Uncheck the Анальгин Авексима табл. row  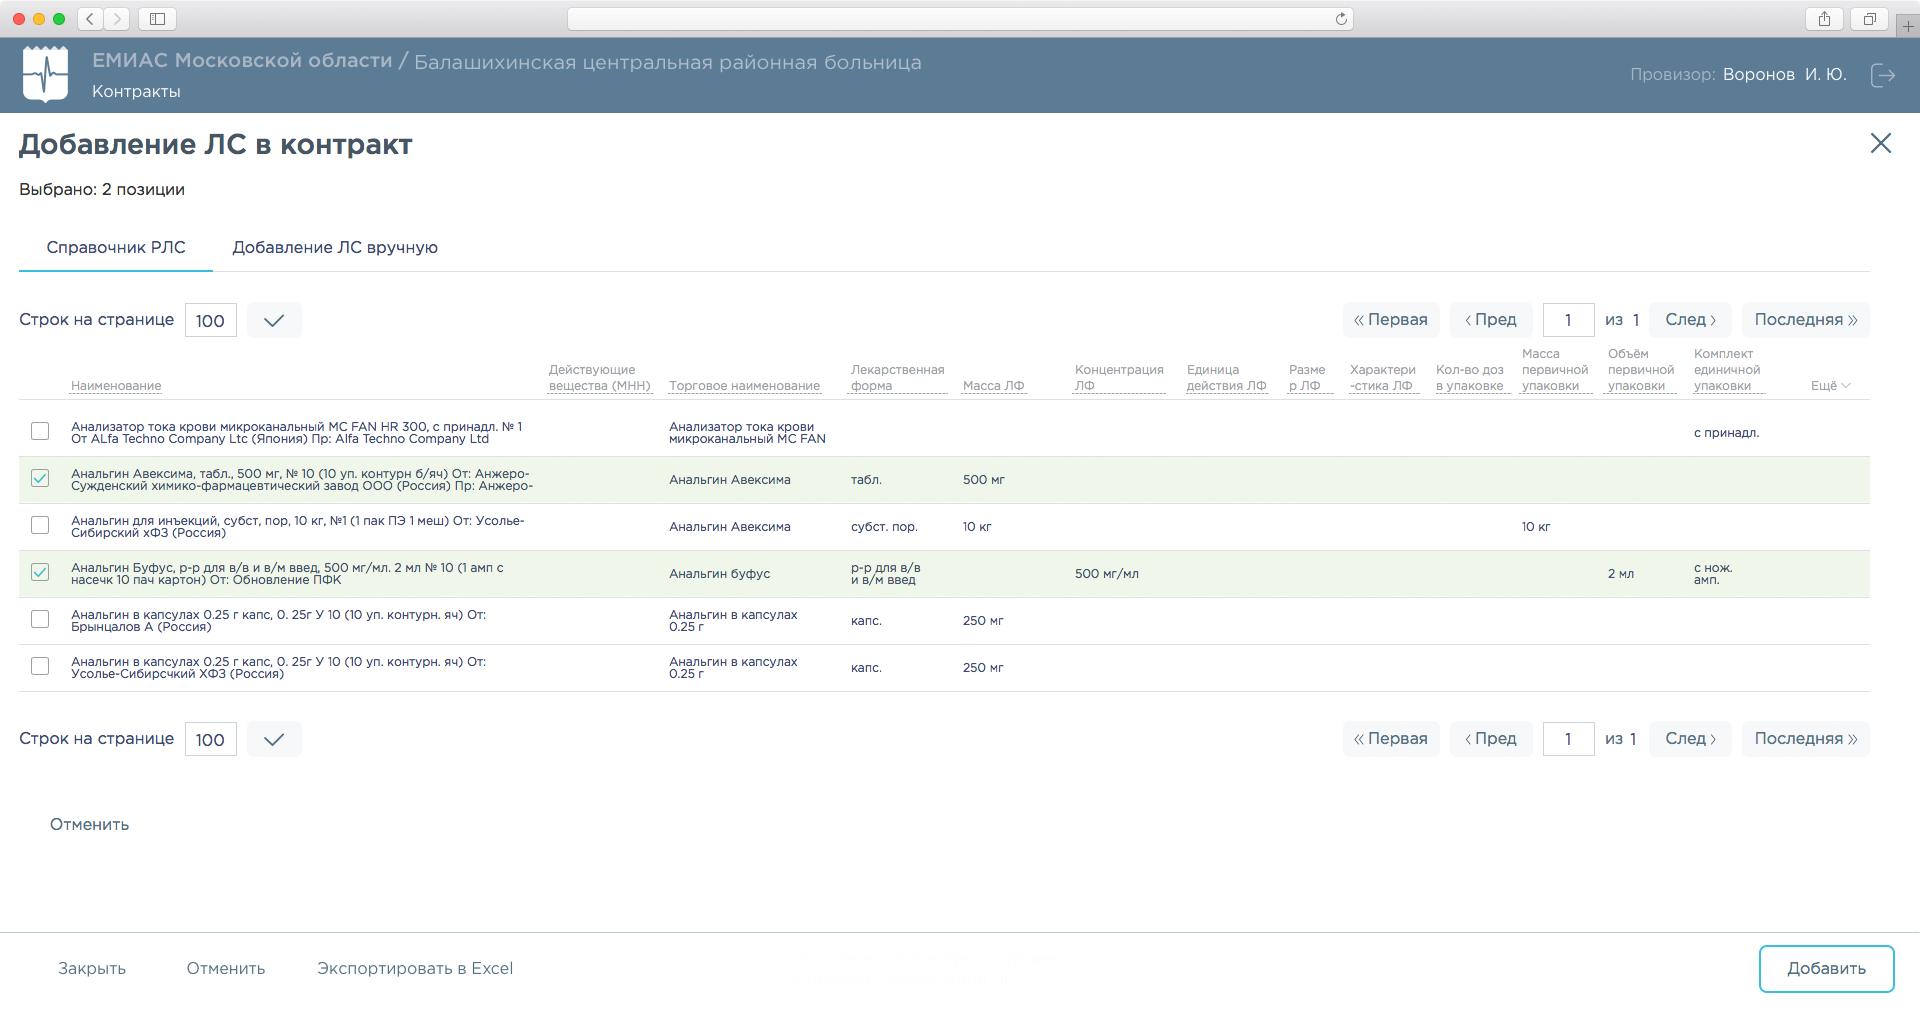click(x=40, y=479)
